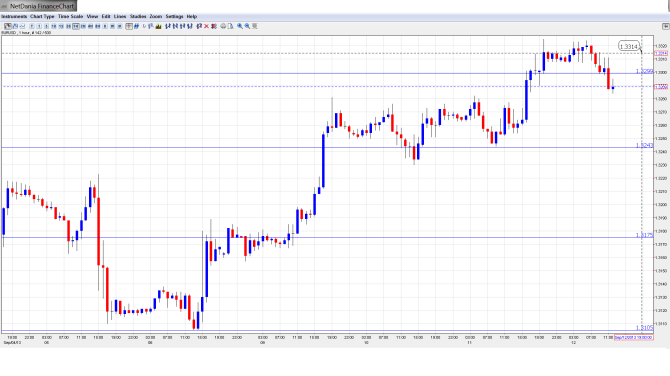Open the Time Scale menu
Screen dimensions: 670x376
pyautogui.click(x=71, y=16)
